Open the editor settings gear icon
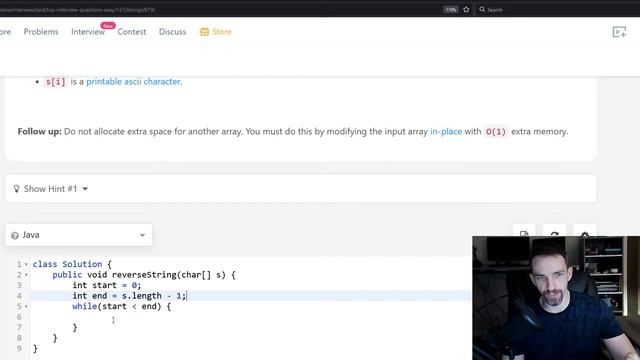This screenshot has width=640, height=360. point(584,234)
